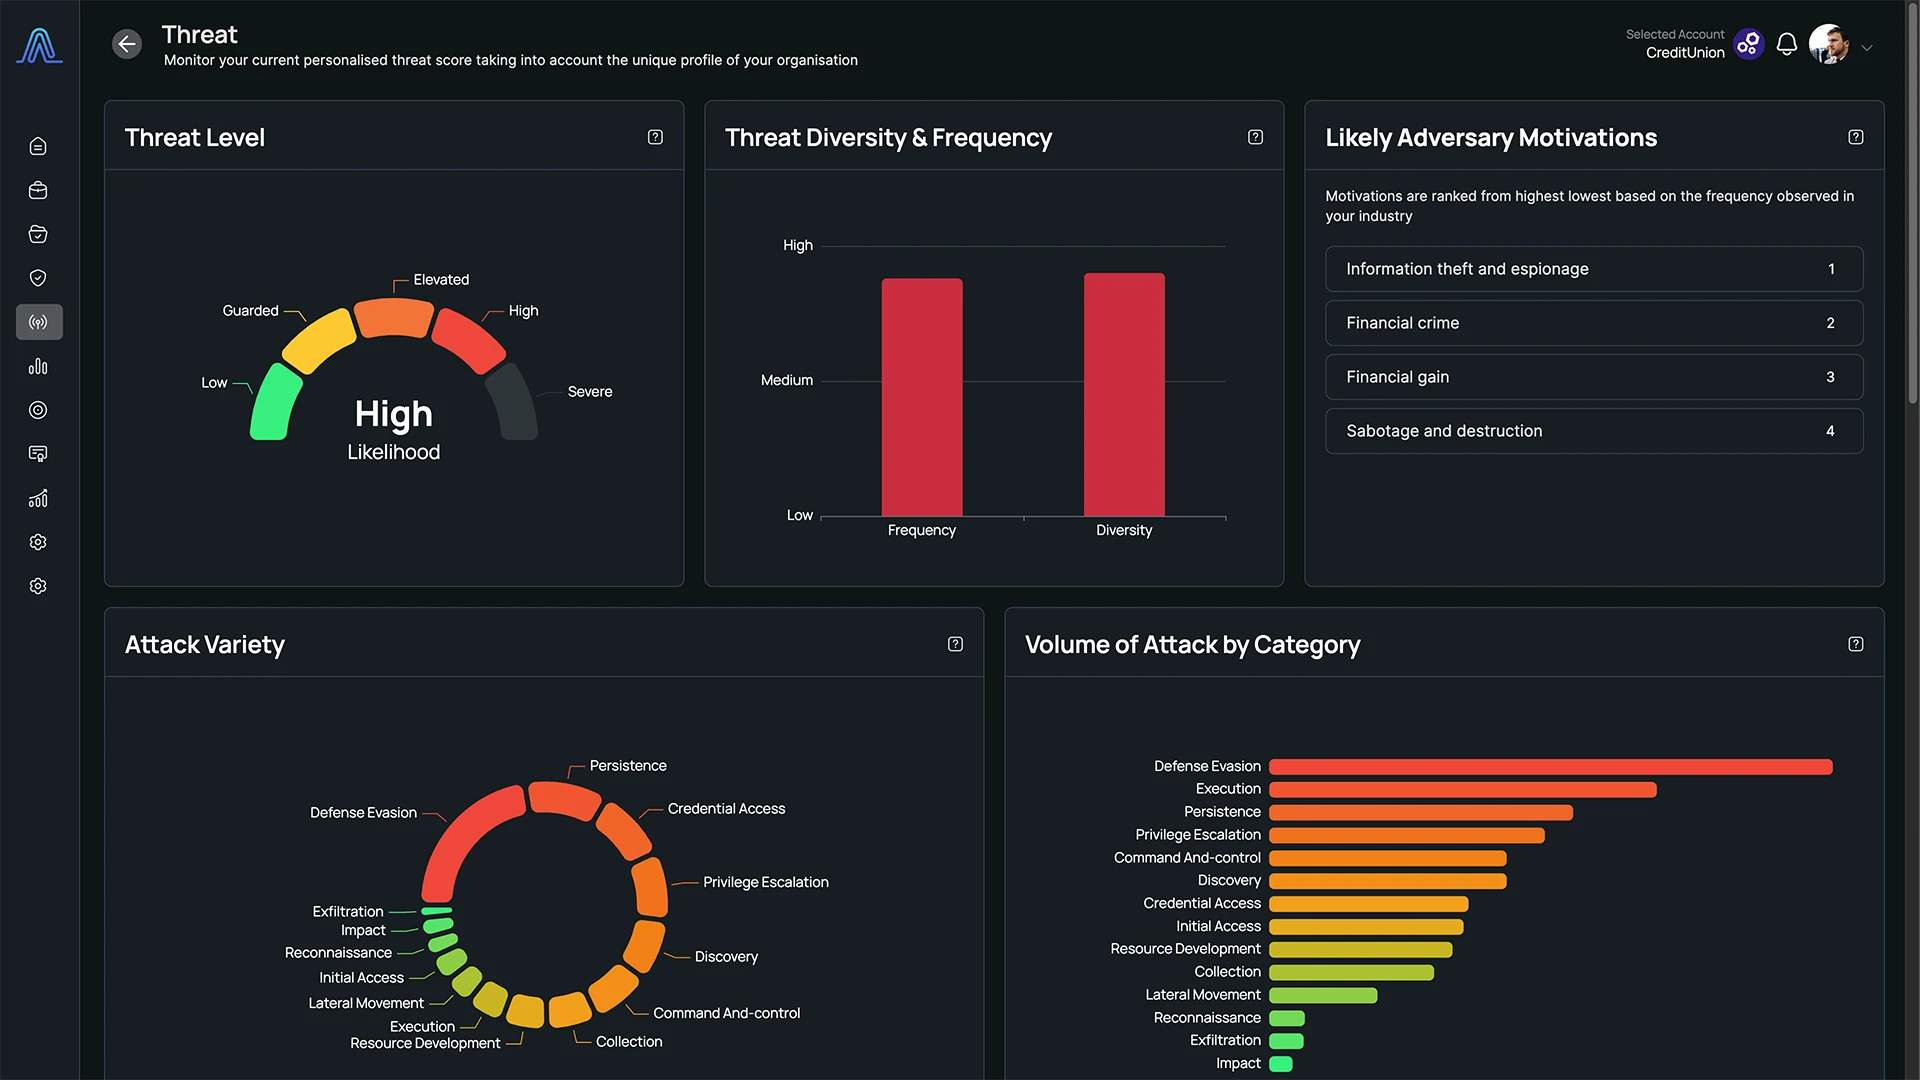This screenshot has width=1920, height=1080.
Task: Open the first sidebar menu icon
Action: click(x=38, y=147)
